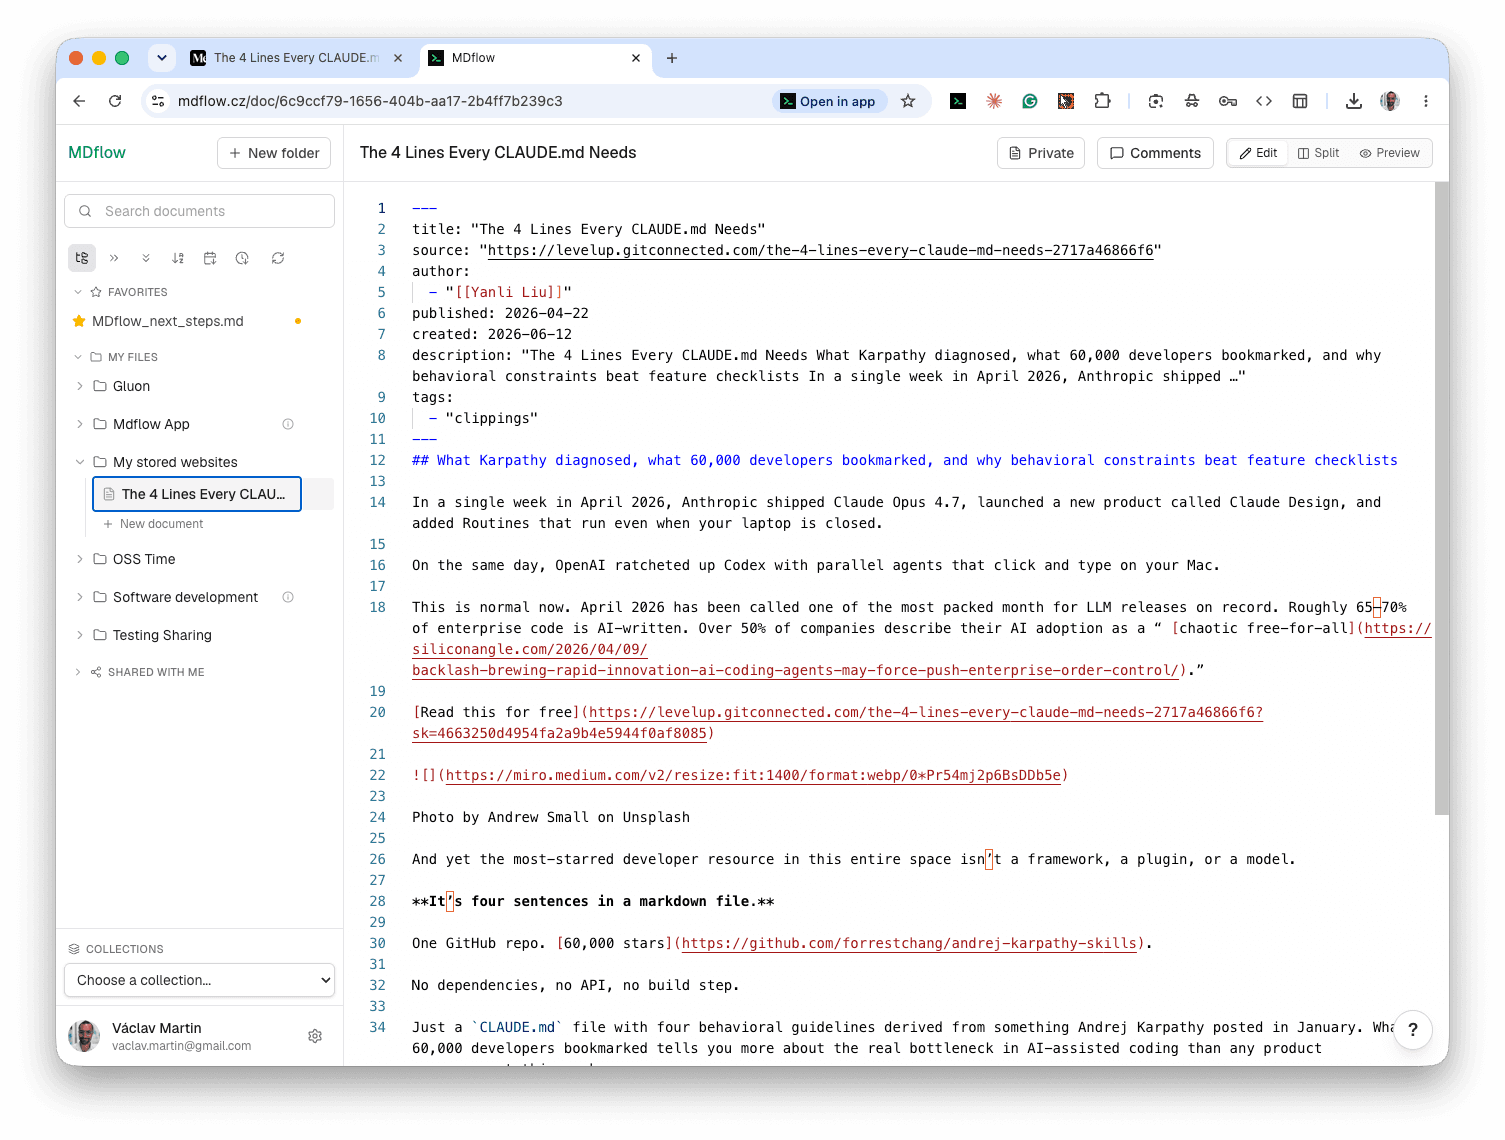Sort documents alphabetically A-Z
The height and width of the screenshot is (1140, 1505).
click(178, 258)
